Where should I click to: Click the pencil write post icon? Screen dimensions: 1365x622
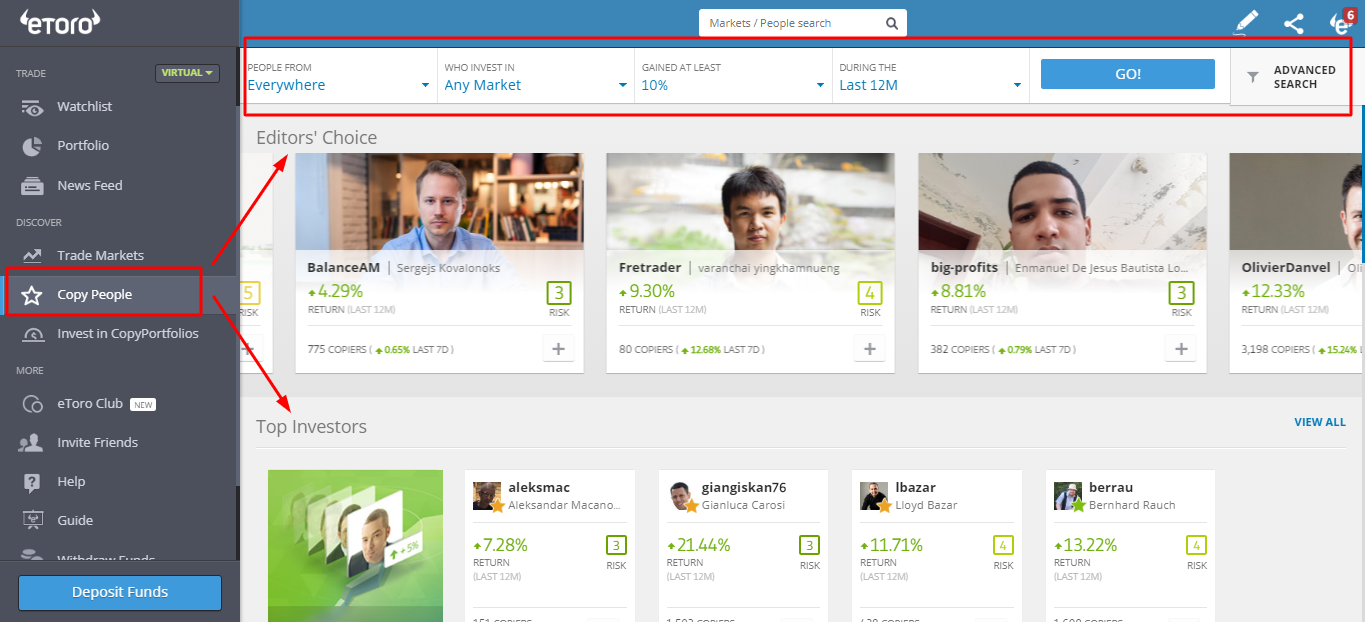1246,22
